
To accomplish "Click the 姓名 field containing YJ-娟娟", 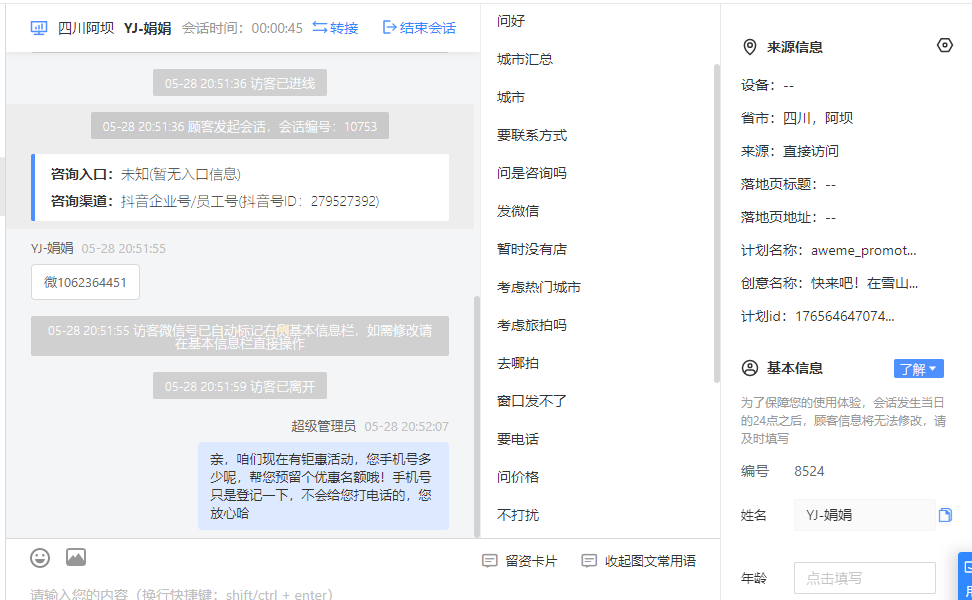I will (x=865, y=515).
